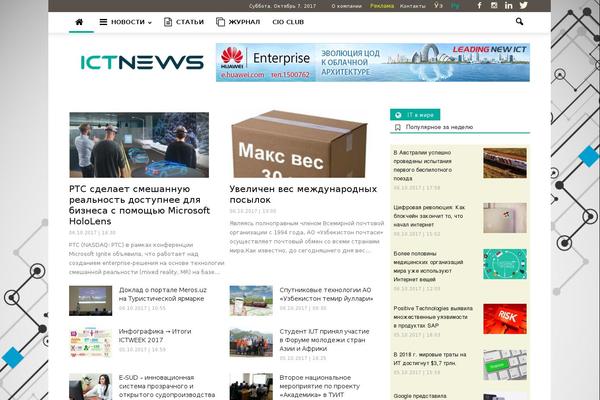This screenshot has height=400, width=600.
Task: Open the Статьи menu item
Action: 189,22
